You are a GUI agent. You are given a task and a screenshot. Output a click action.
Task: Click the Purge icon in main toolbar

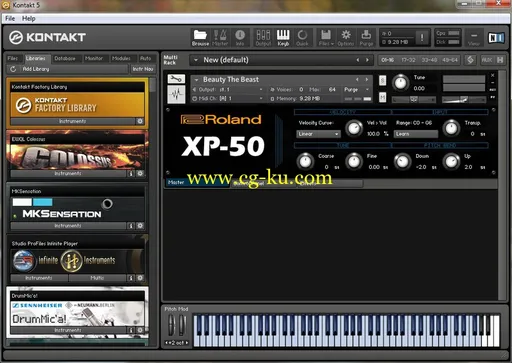point(366,38)
